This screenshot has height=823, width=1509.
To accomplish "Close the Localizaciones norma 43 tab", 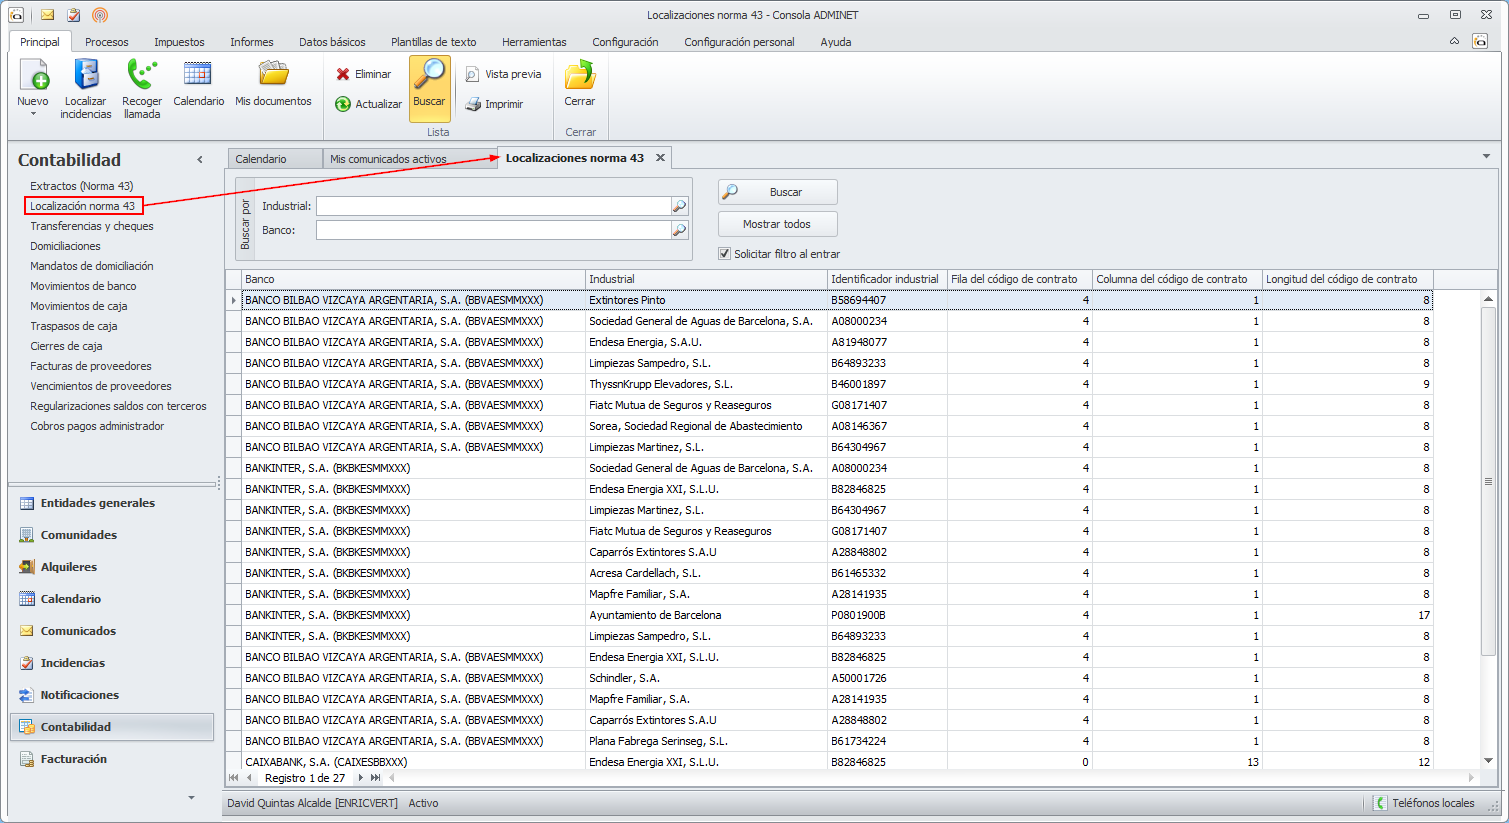I will pos(660,158).
